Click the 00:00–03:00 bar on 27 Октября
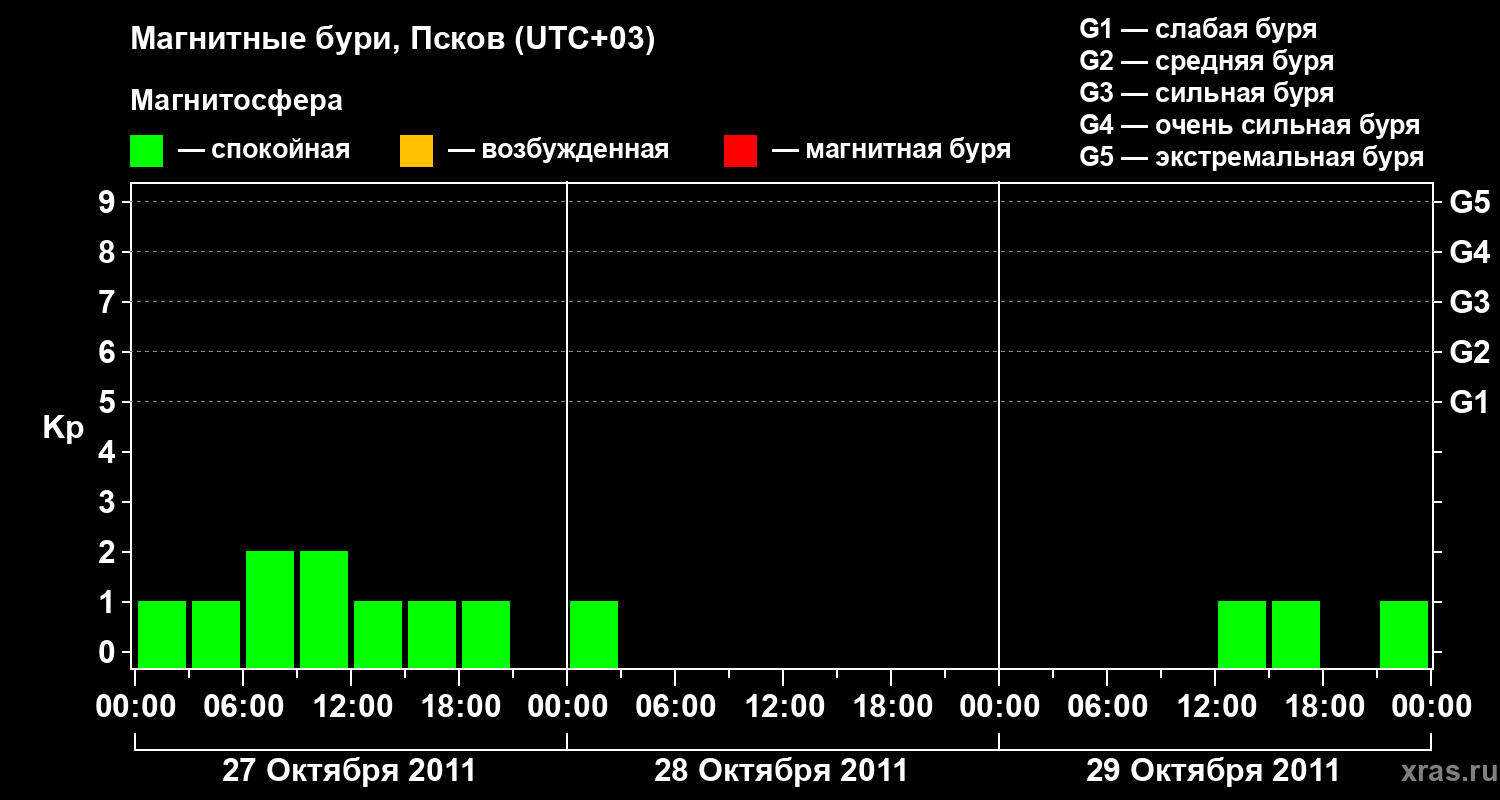 [x=162, y=634]
